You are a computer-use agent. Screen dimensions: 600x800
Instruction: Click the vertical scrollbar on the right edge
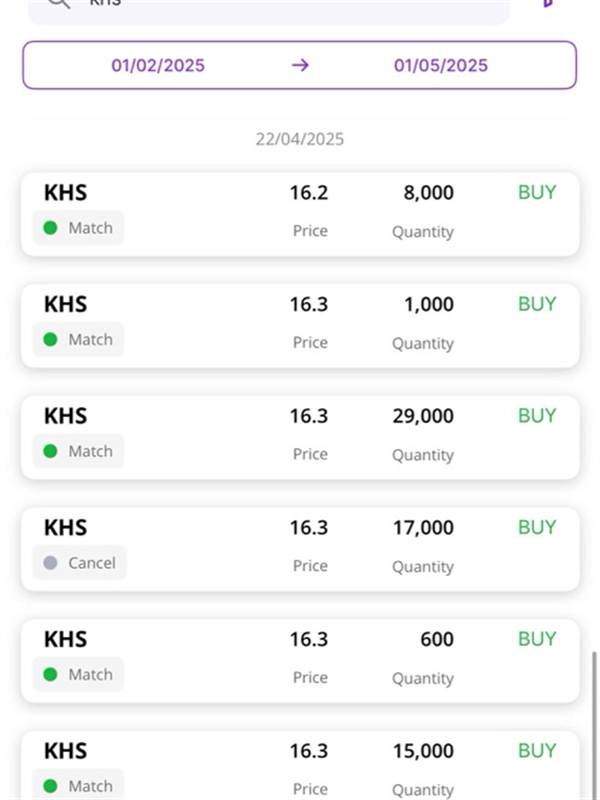coord(594,726)
